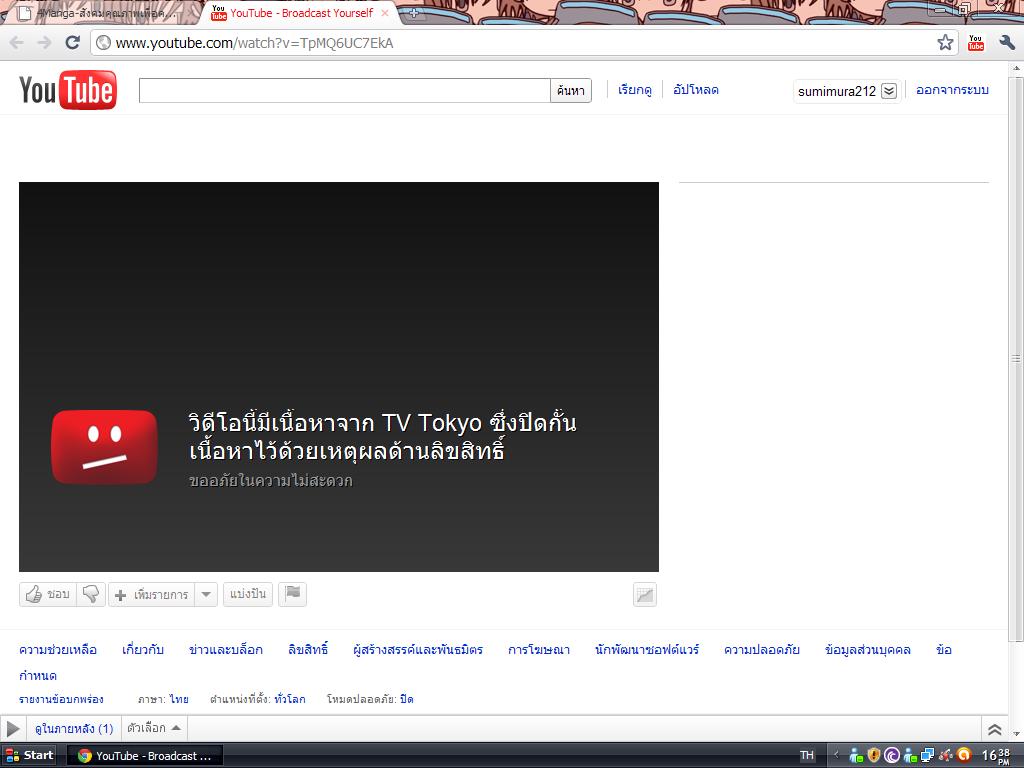Screen dimensions: 1024x768
Task: Click the play icon in bottom queue bar
Action: (12, 729)
